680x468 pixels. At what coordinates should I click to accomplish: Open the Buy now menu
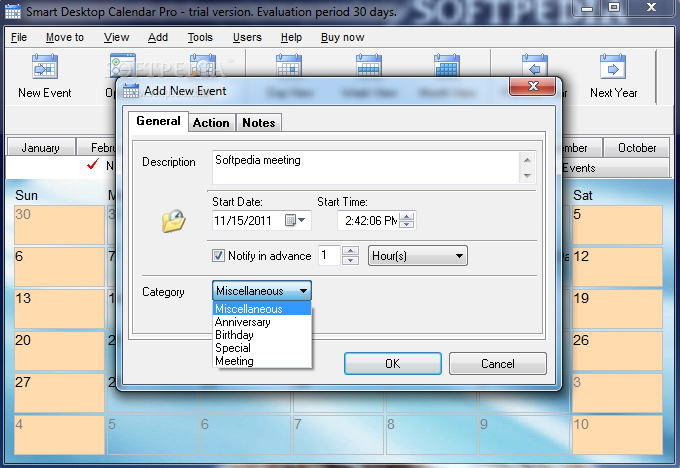coord(342,37)
